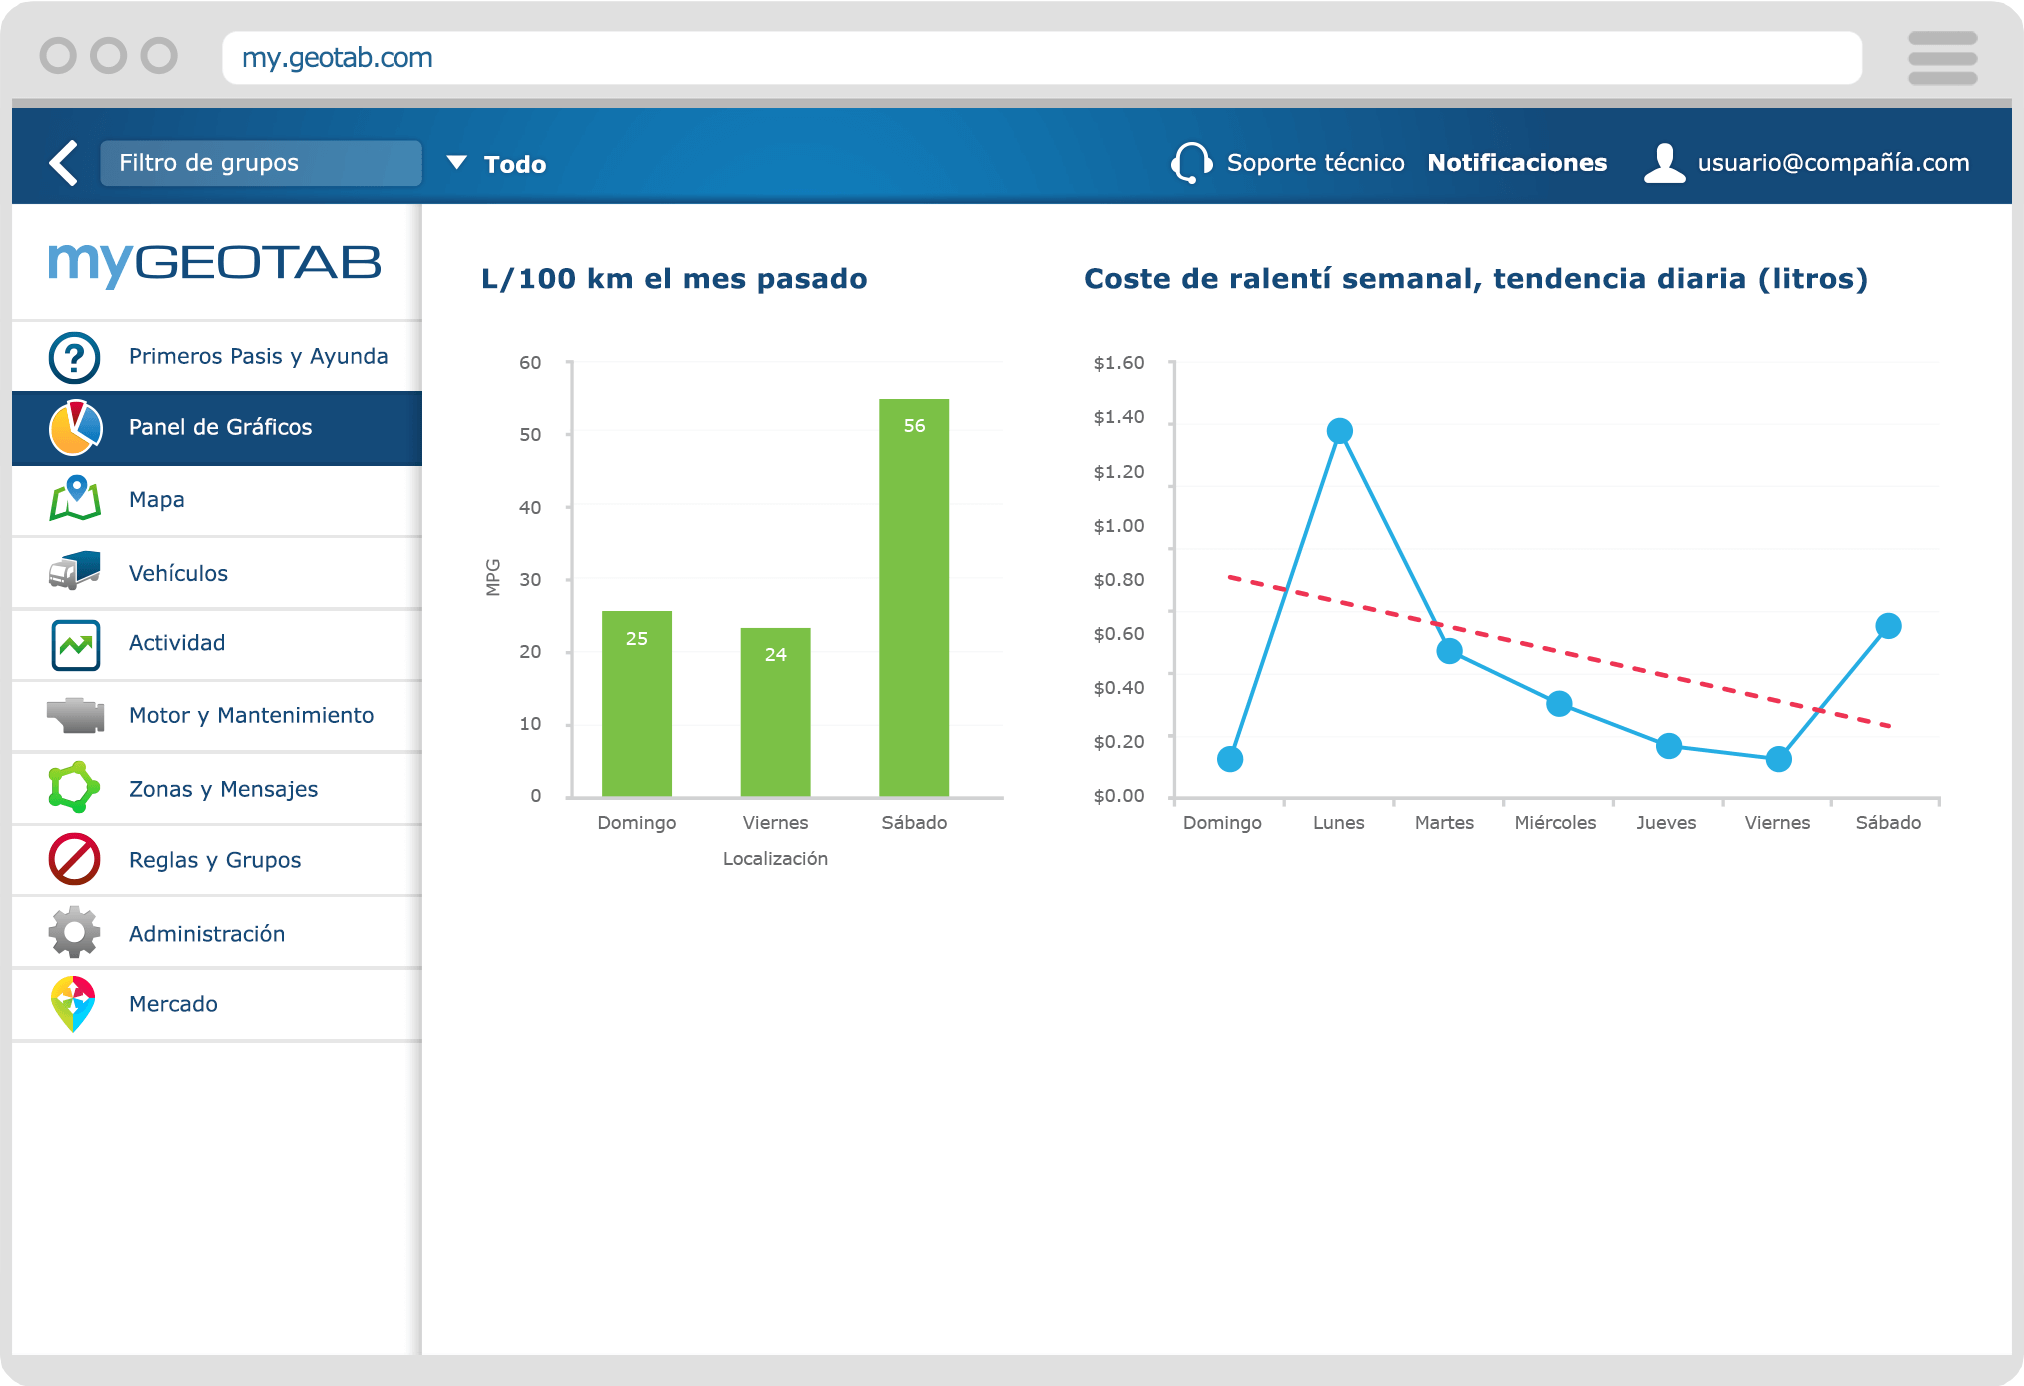
Task: Click inside the Filtro de grupos field
Action: [x=260, y=162]
